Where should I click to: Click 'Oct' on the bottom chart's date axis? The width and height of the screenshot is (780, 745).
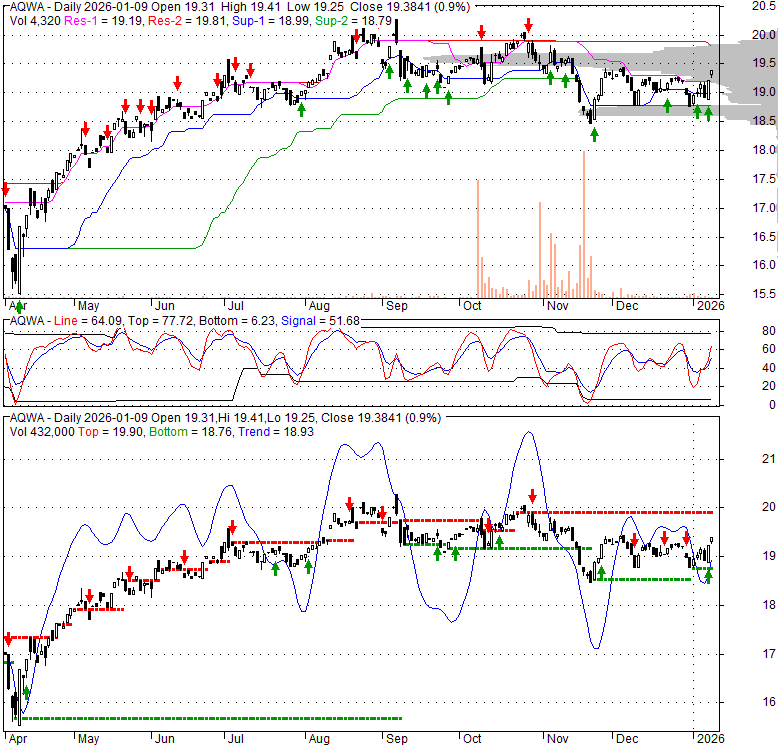[x=472, y=739]
